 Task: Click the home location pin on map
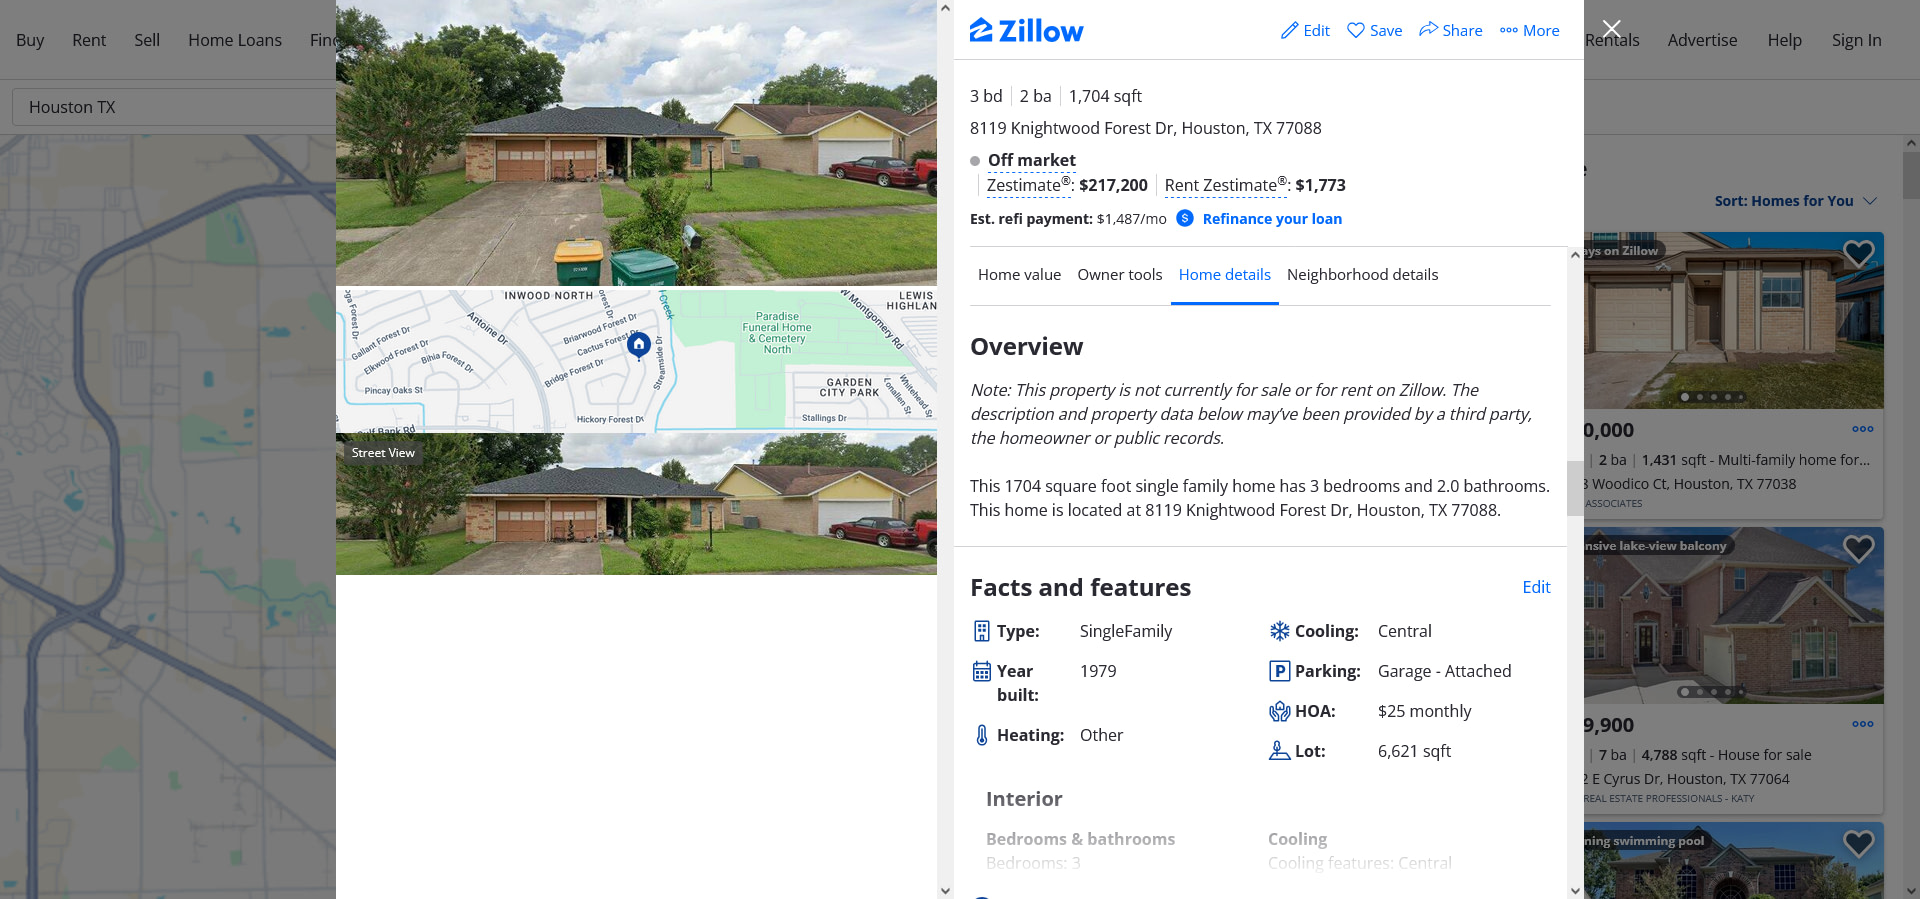click(x=639, y=345)
